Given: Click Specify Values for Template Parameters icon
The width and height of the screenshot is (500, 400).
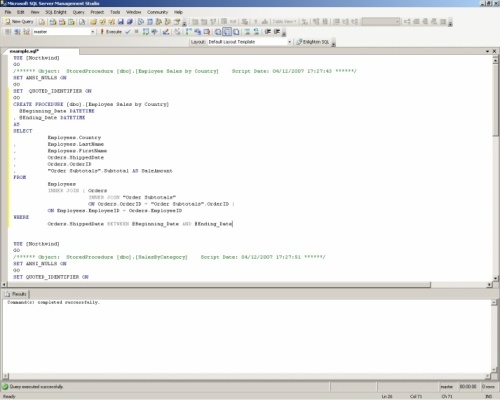Looking at the screenshot, I should pyautogui.click(x=177, y=32).
